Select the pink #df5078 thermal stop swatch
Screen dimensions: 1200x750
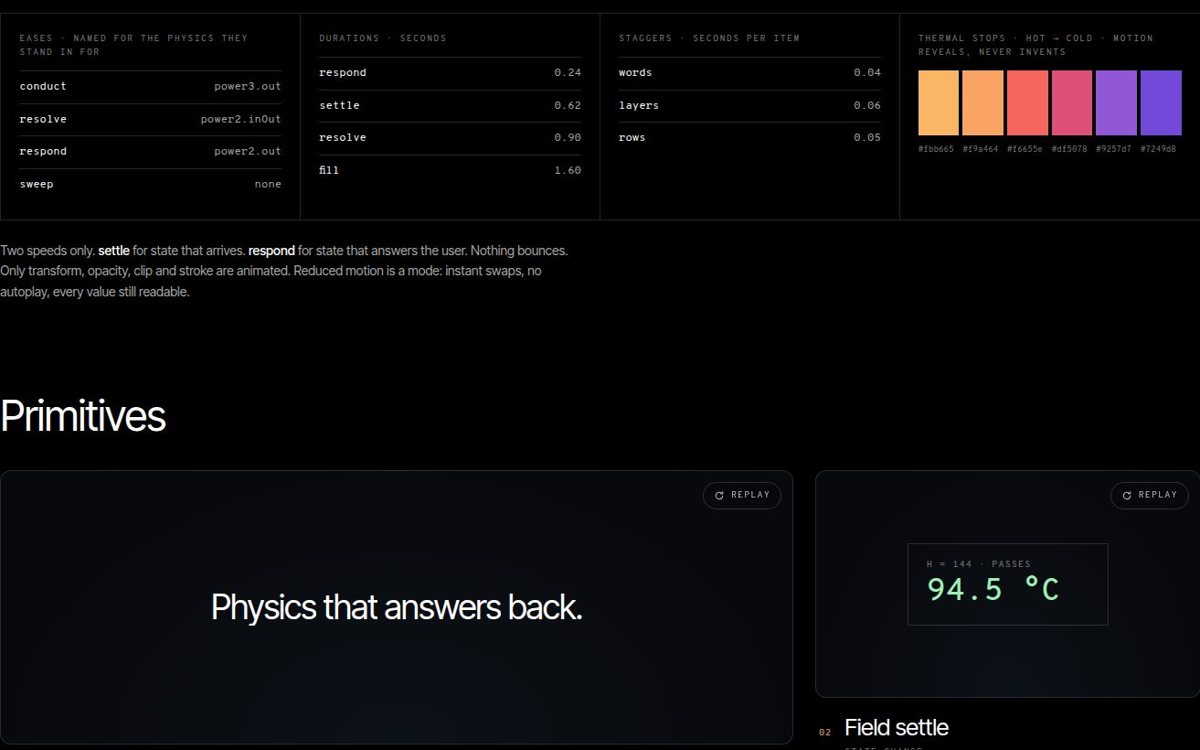tap(1072, 103)
